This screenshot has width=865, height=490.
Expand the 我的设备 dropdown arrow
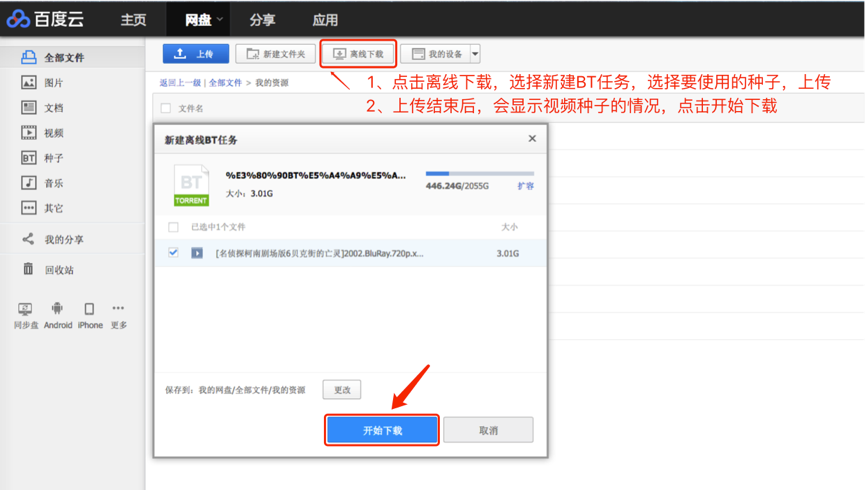click(x=475, y=54)
